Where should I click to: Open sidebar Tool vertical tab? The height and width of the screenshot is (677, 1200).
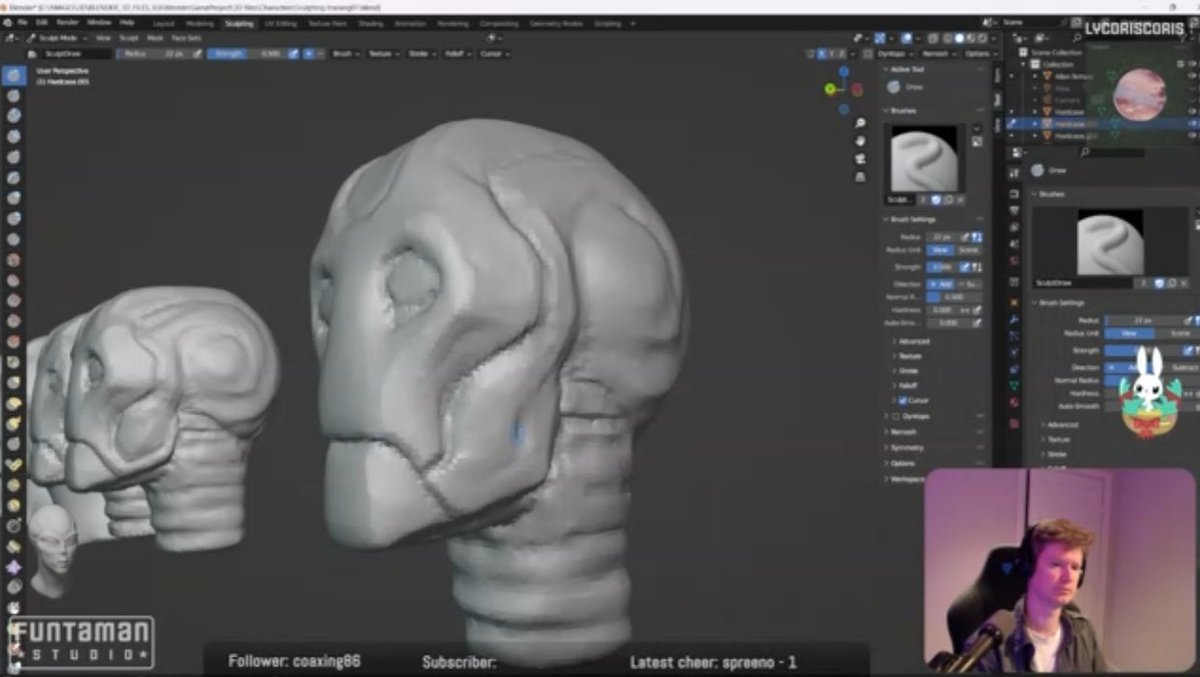coord(998,98)
